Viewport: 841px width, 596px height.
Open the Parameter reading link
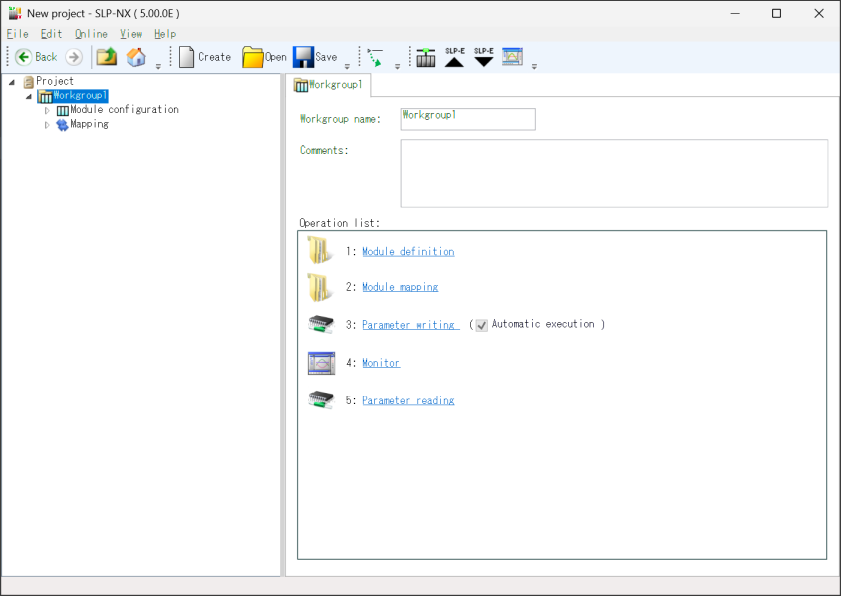(408, 400)
